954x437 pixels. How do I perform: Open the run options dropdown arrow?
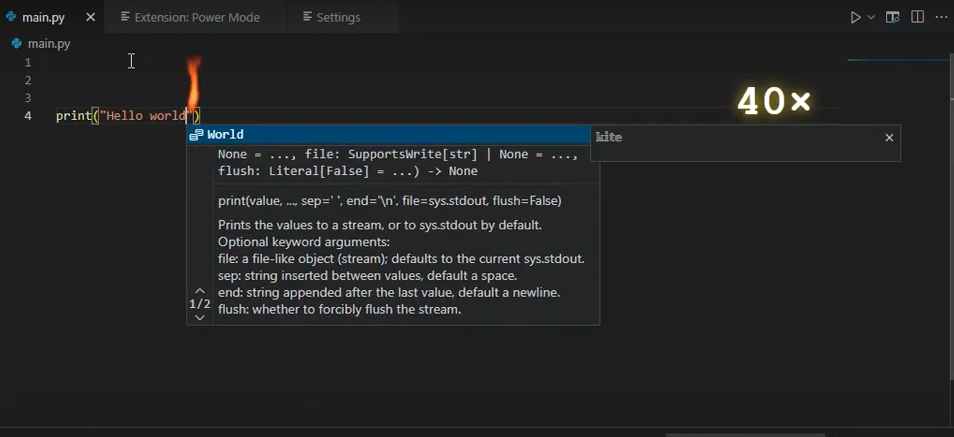point(871,17)
